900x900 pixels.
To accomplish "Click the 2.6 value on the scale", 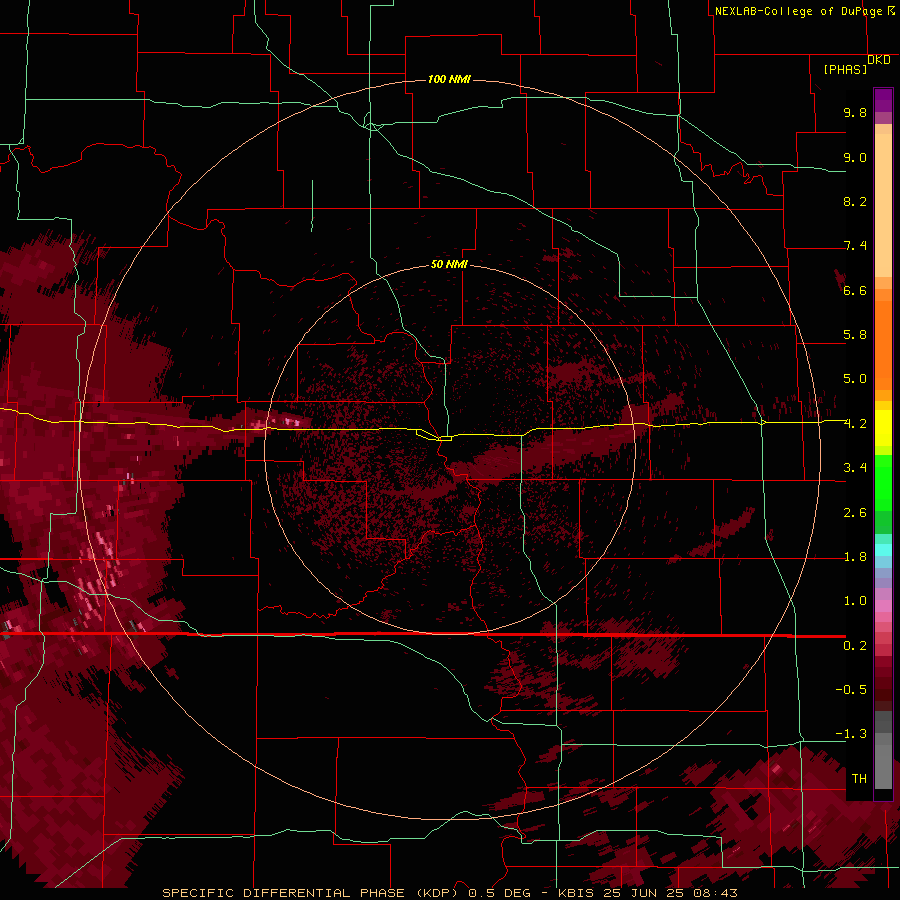I will pos(855,513).
